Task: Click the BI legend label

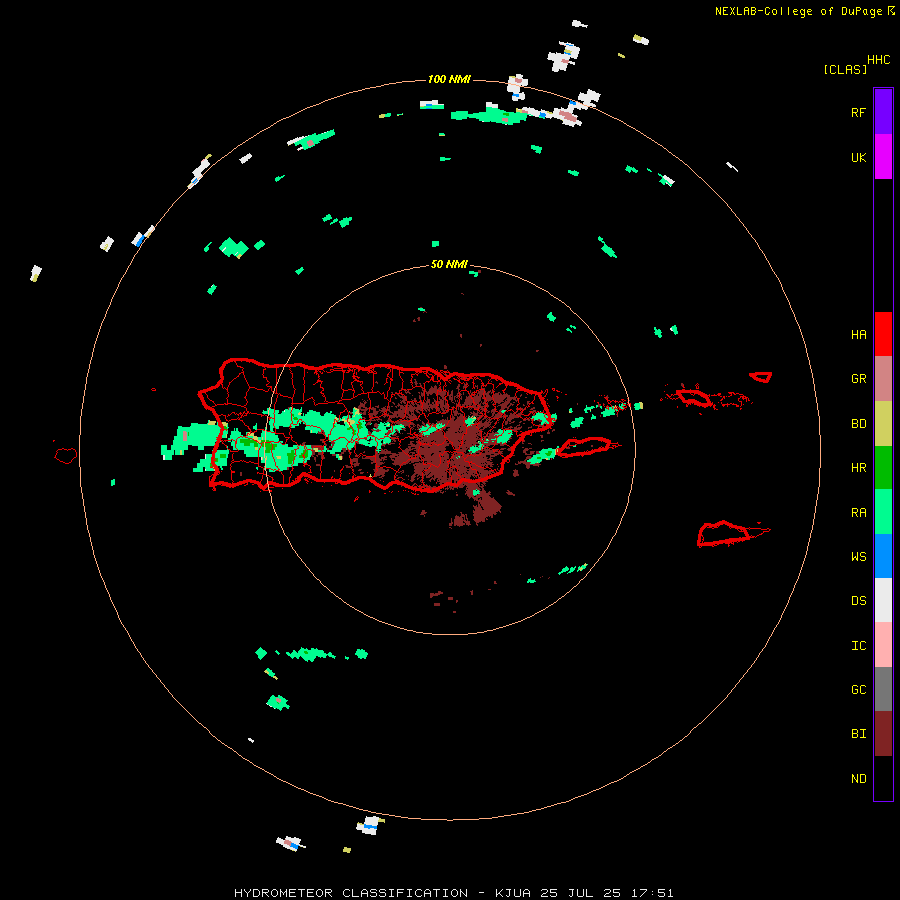Action: (858, 734)
